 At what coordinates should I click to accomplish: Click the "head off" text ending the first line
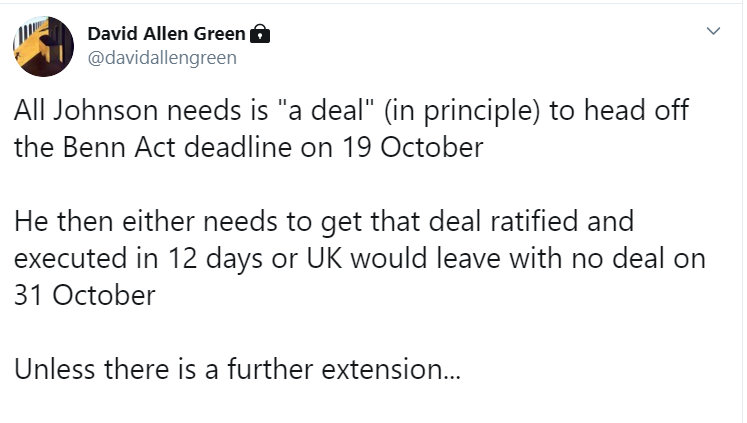[636, 111]
